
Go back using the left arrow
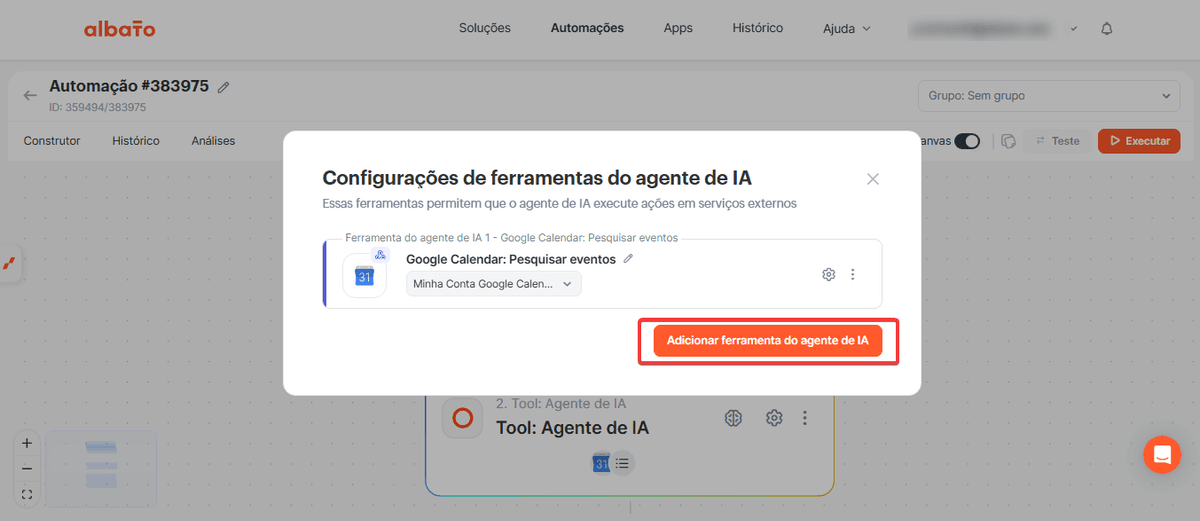pyautogui.click(x=30, y=95)
